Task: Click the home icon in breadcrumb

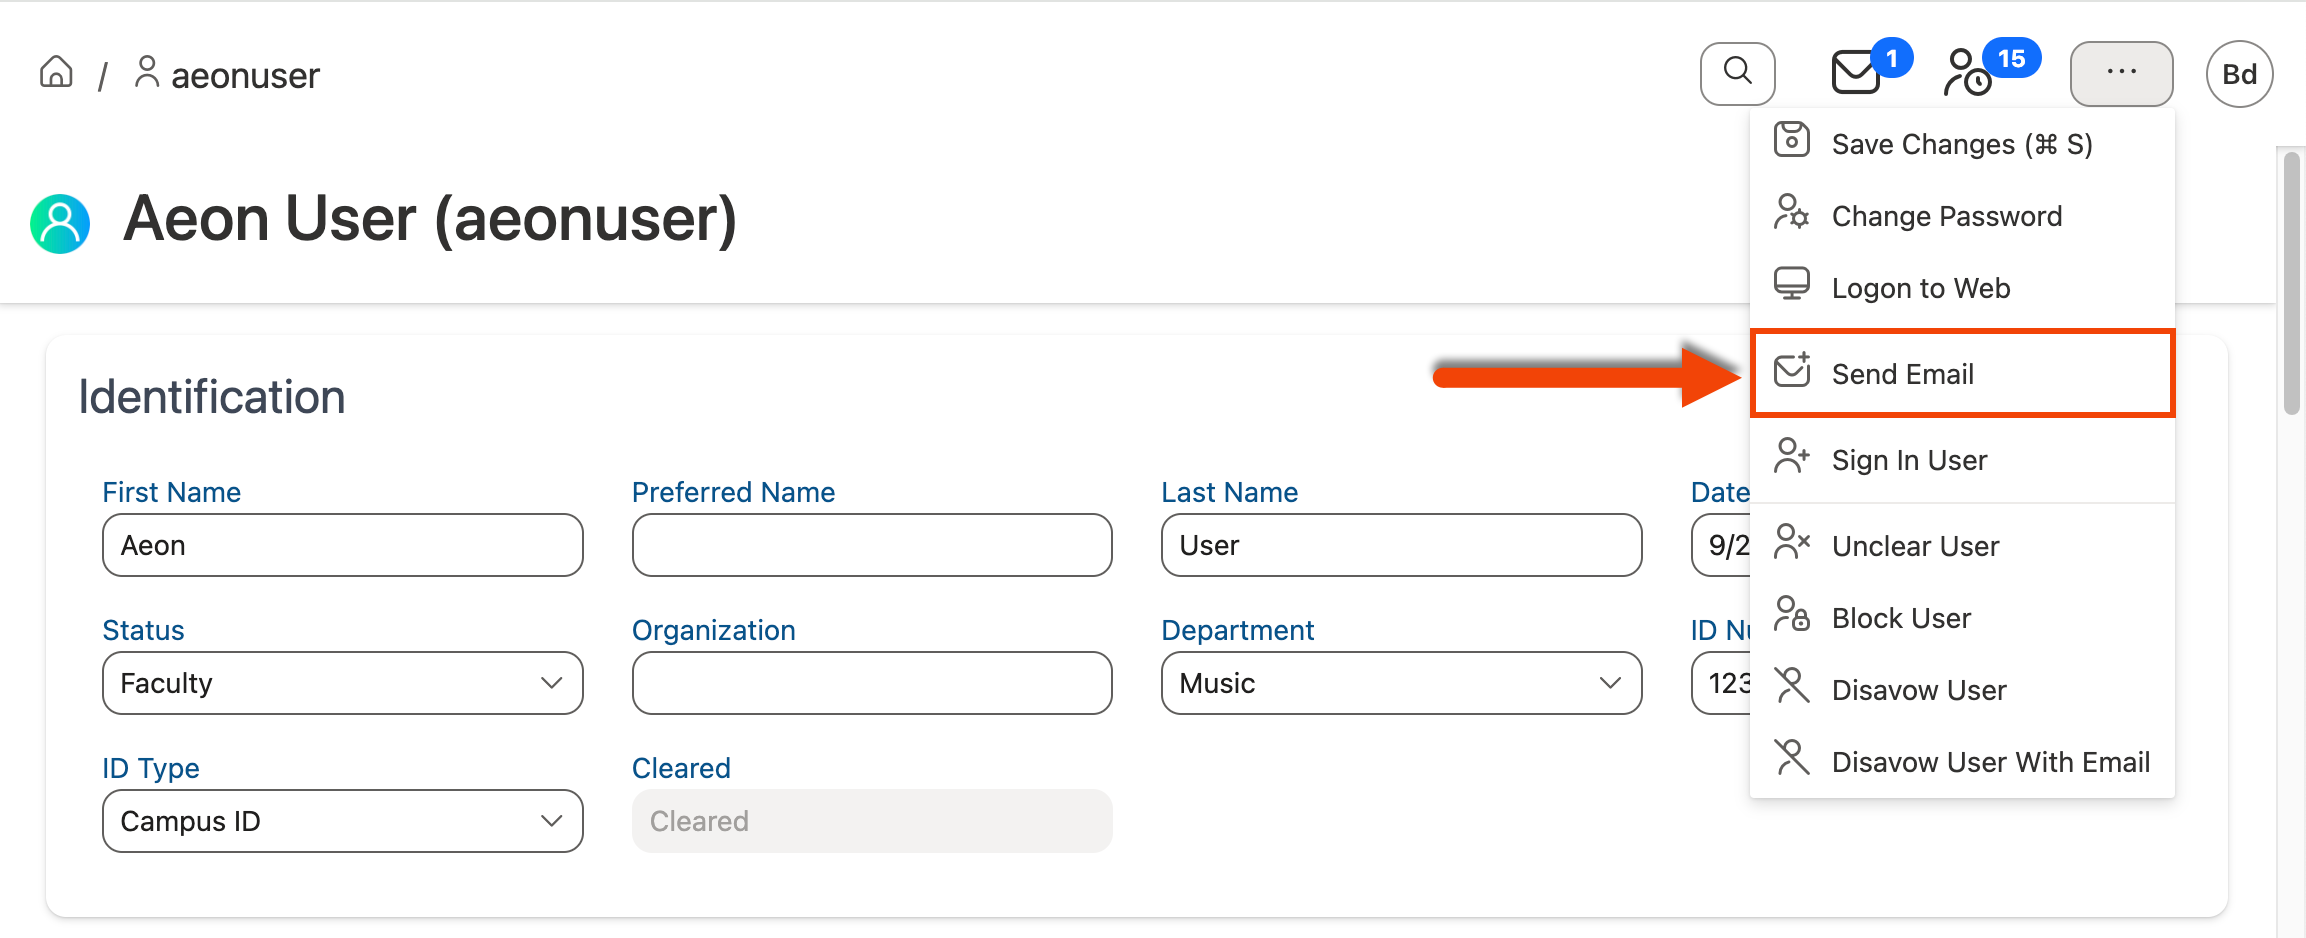Action: (x=56, y=72)
